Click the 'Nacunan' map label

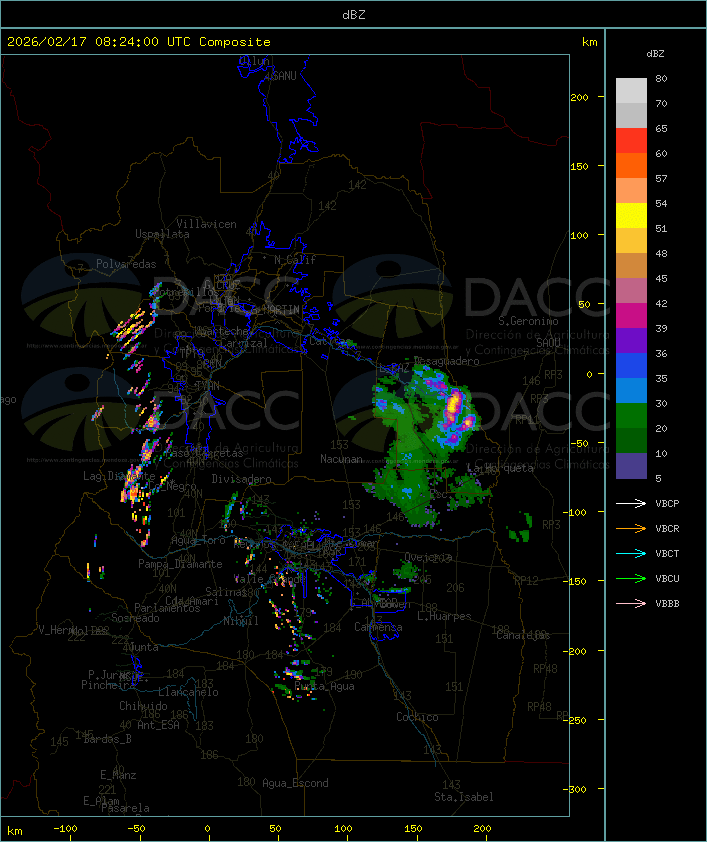[341, 459]
